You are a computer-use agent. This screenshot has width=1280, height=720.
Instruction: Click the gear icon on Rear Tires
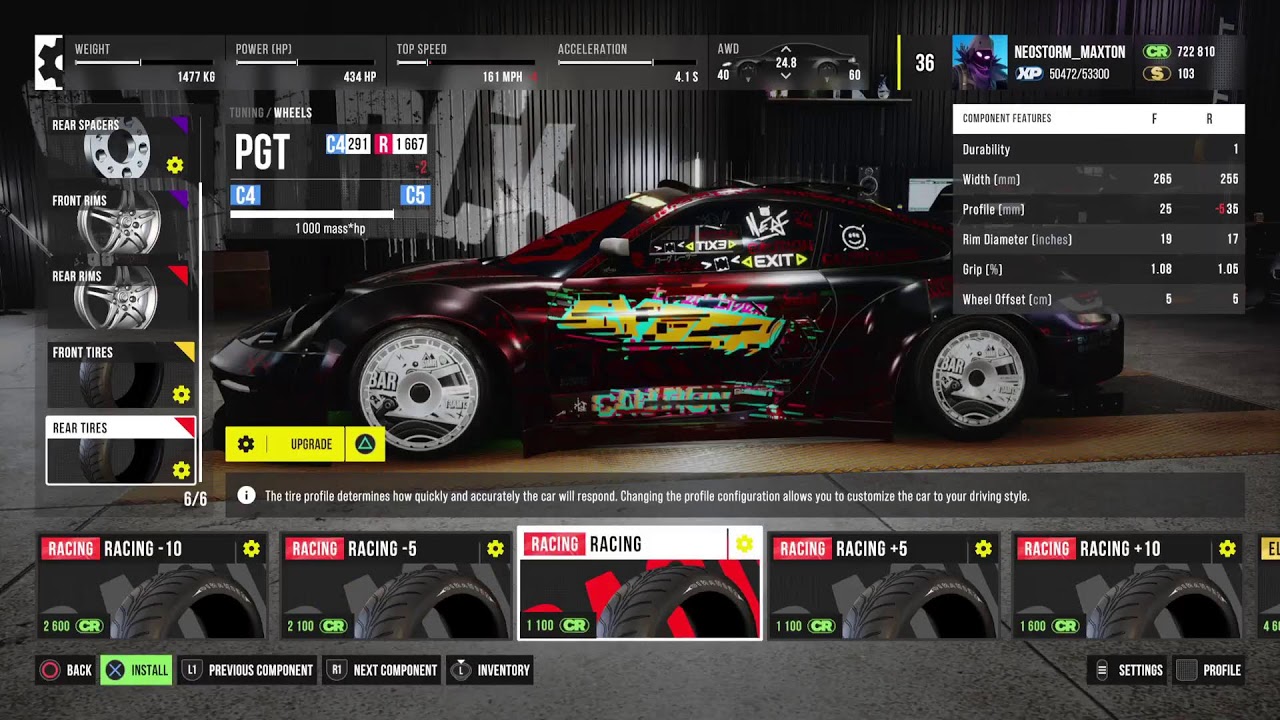(181, 470)
